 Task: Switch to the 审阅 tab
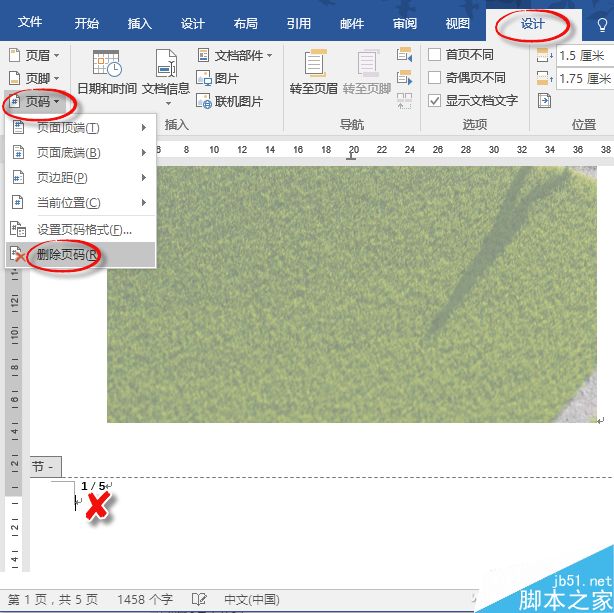[x=405, y=24]
